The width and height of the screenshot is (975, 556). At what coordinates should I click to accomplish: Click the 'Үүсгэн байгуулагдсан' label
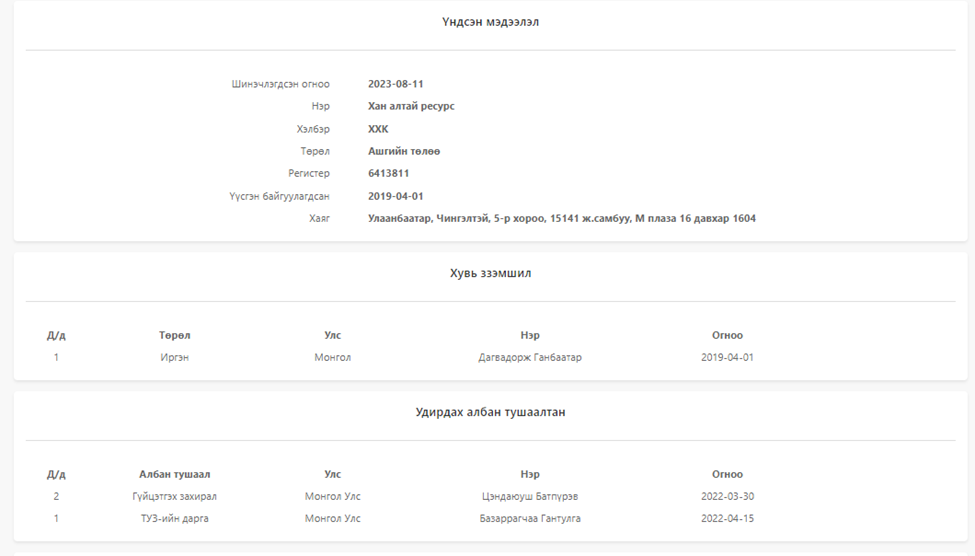coord(279,196)
